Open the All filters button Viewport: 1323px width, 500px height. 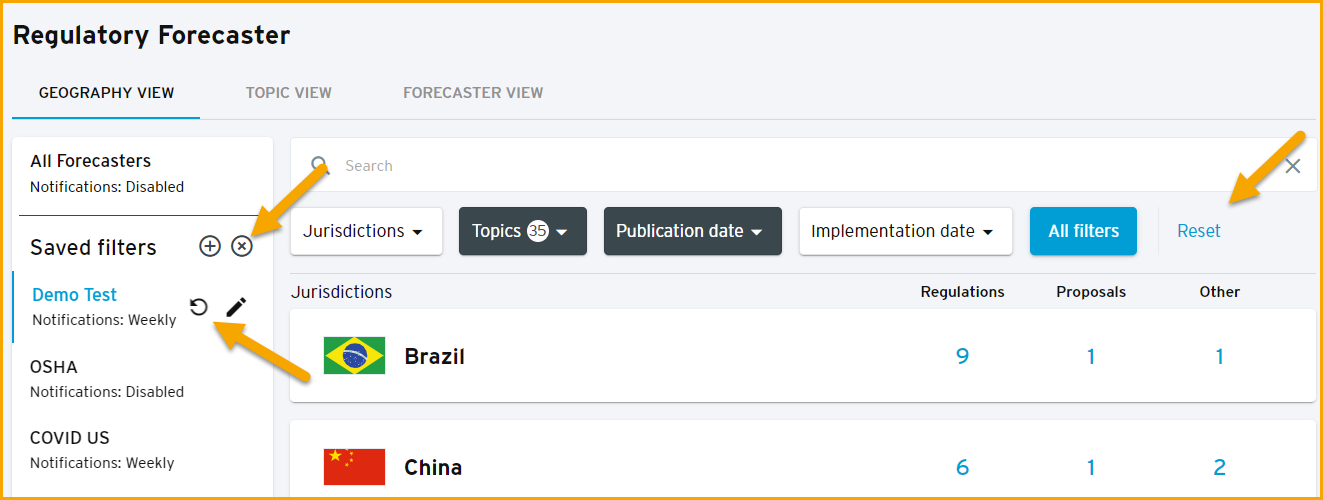[1083, 231]
